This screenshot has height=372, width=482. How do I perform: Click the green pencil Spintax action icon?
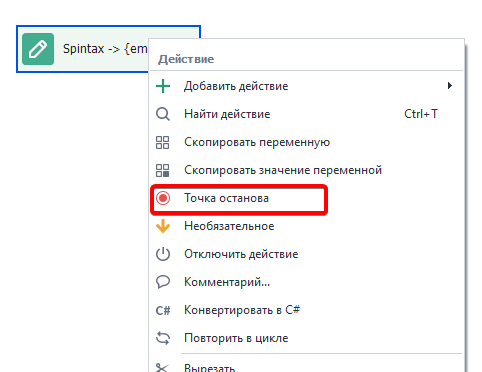pyautogui.click(x=38, y=49)
